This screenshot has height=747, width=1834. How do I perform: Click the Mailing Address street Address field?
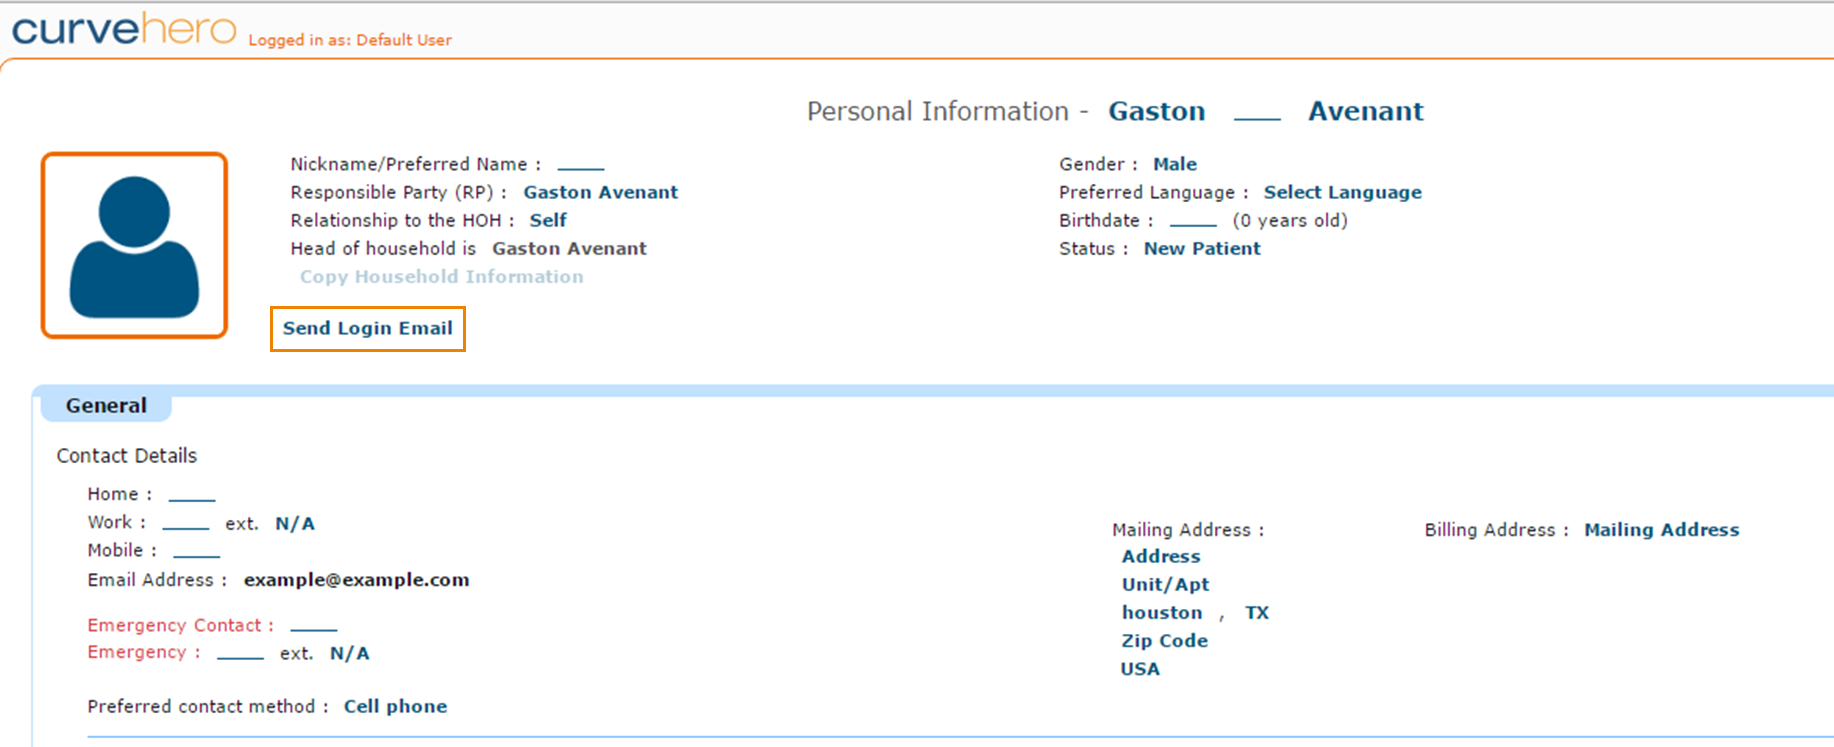[1160, 556]
